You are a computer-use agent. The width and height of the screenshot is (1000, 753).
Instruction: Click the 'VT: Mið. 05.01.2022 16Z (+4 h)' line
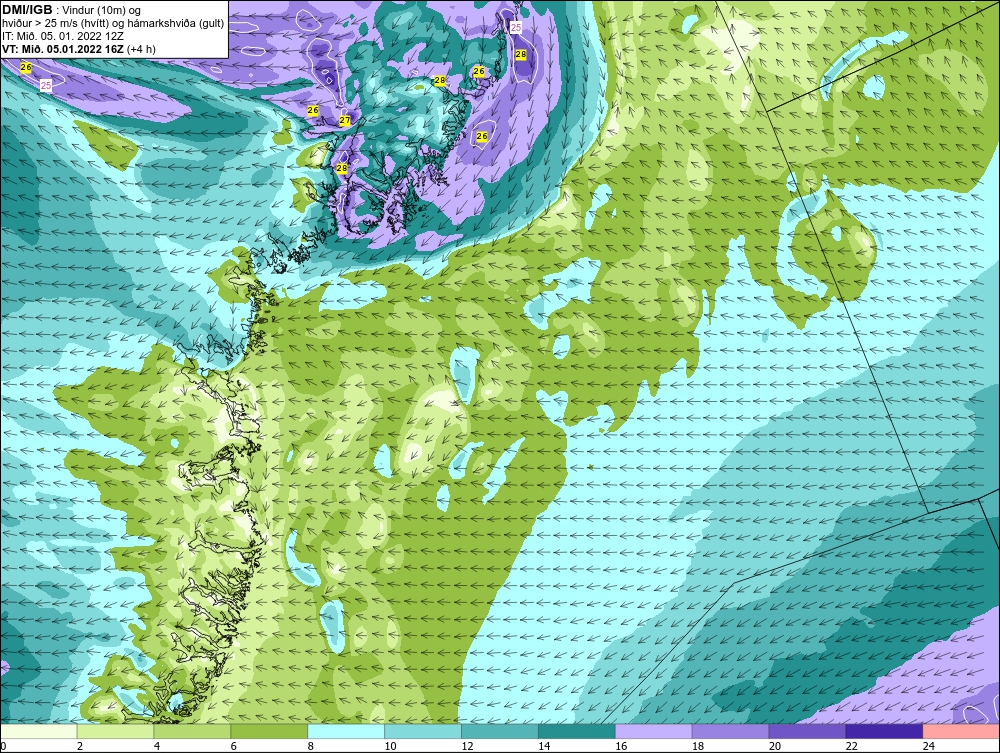[78, 48]
